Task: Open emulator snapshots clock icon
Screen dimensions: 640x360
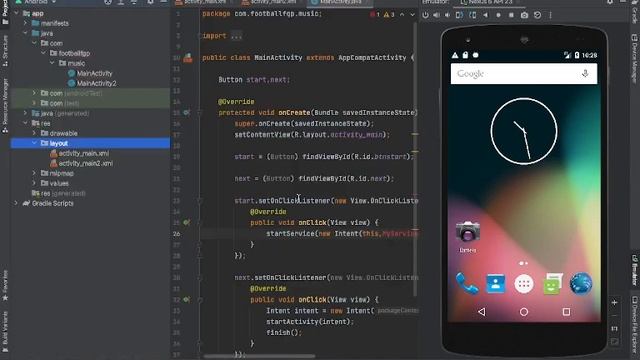Action: click(537, 15)
